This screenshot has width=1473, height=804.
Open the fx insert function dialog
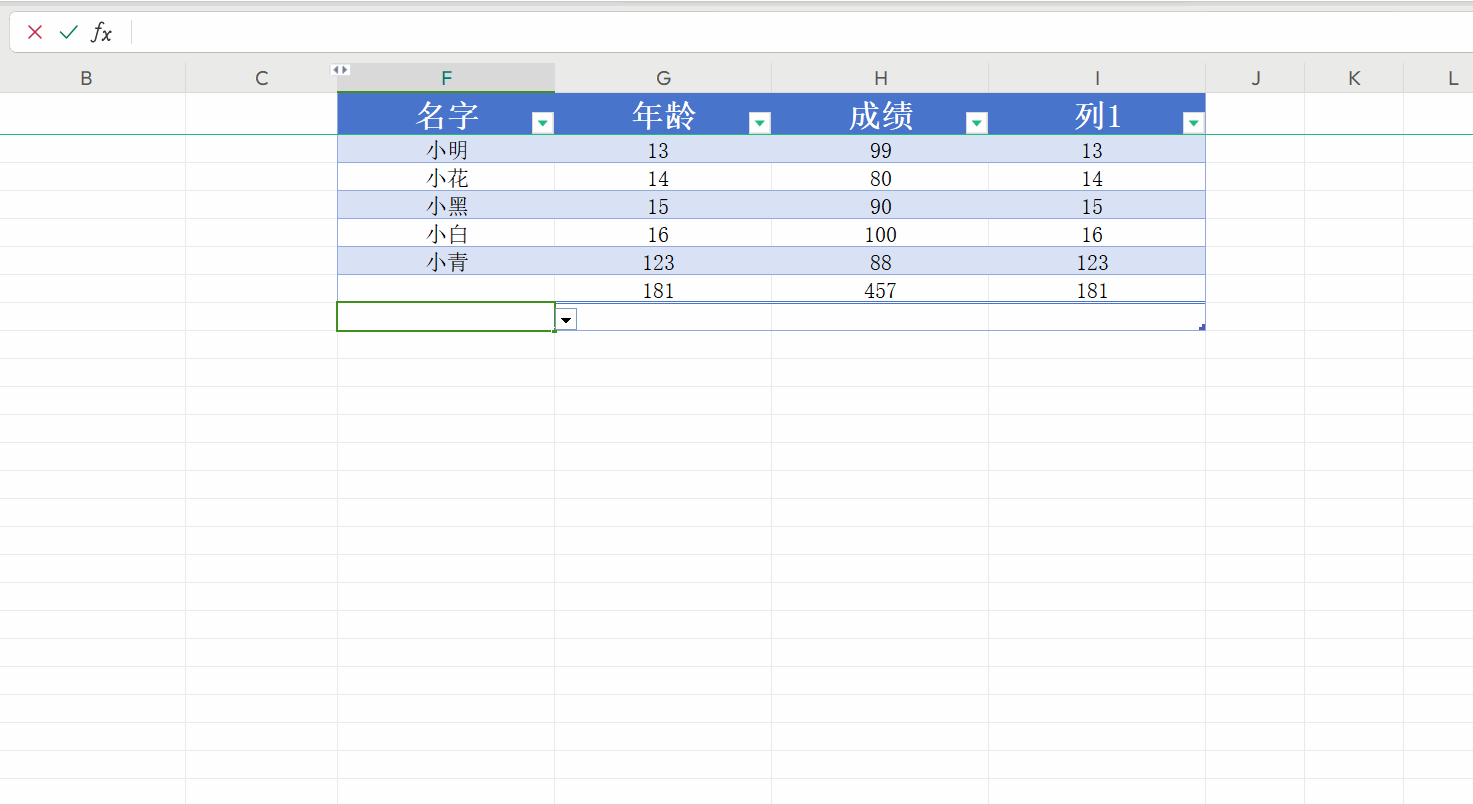(101, 32)
